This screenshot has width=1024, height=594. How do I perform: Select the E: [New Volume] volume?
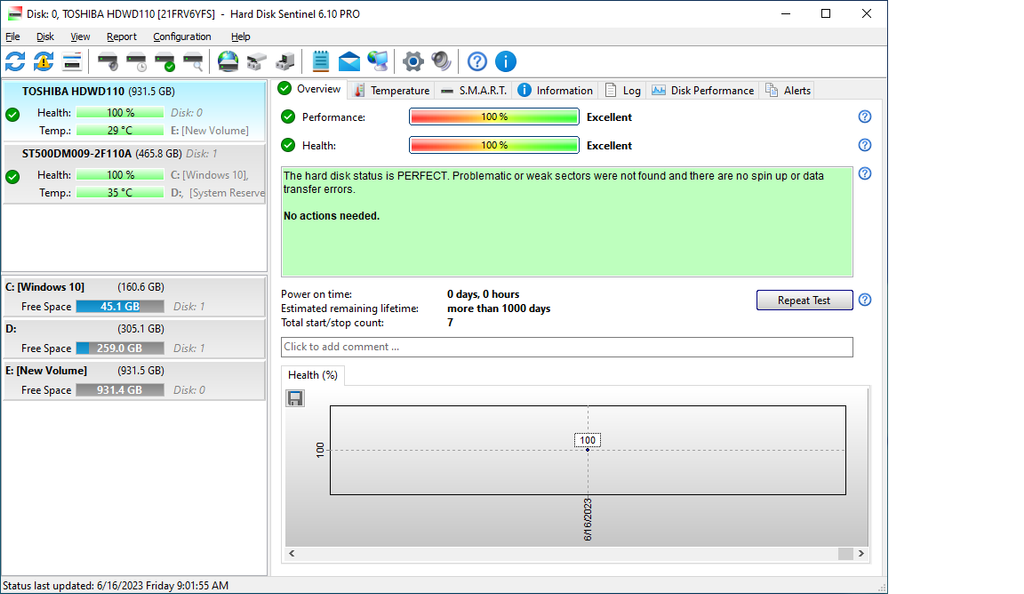pyautogui.click(x=135, y=381)
